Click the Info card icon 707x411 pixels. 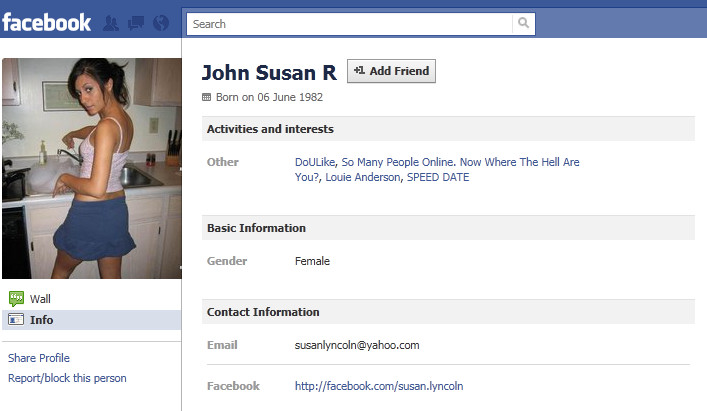click(16, 320)
